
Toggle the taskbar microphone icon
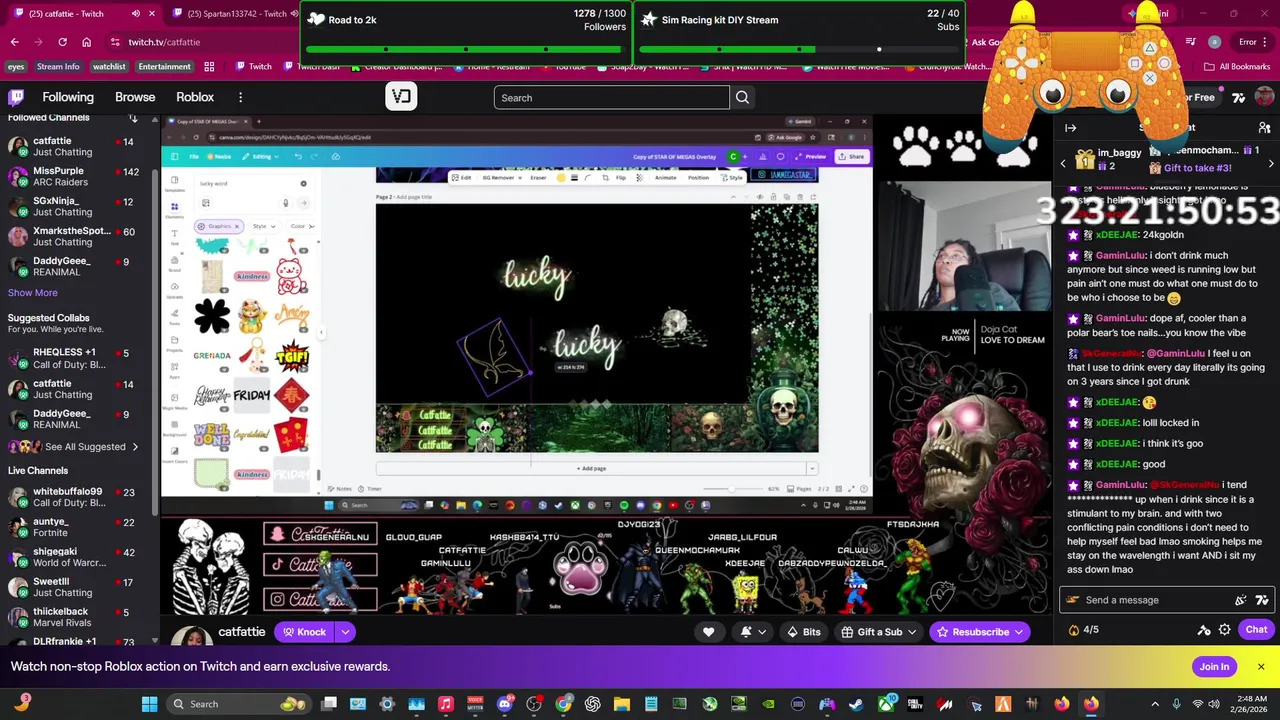click(x=1176, y=704)
